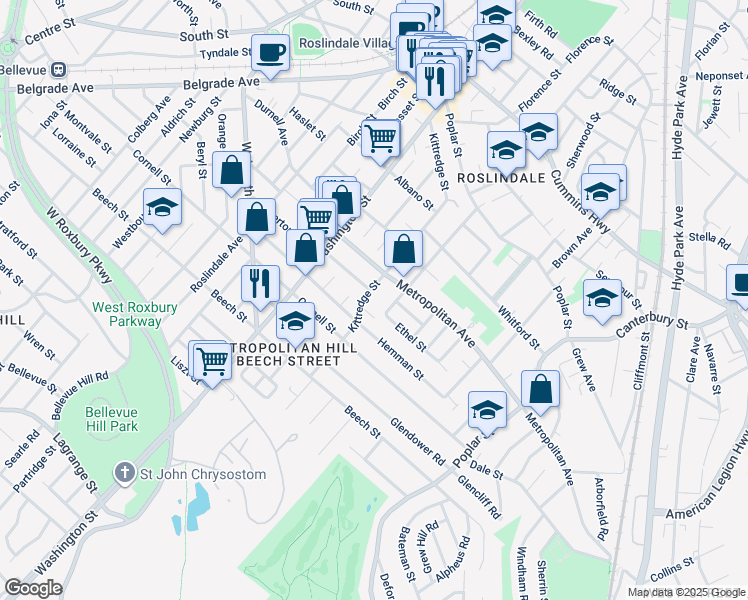Select the shopping cart marker near Birch St
The height and width of the screenshot is (600, 748).
(381, 142)
